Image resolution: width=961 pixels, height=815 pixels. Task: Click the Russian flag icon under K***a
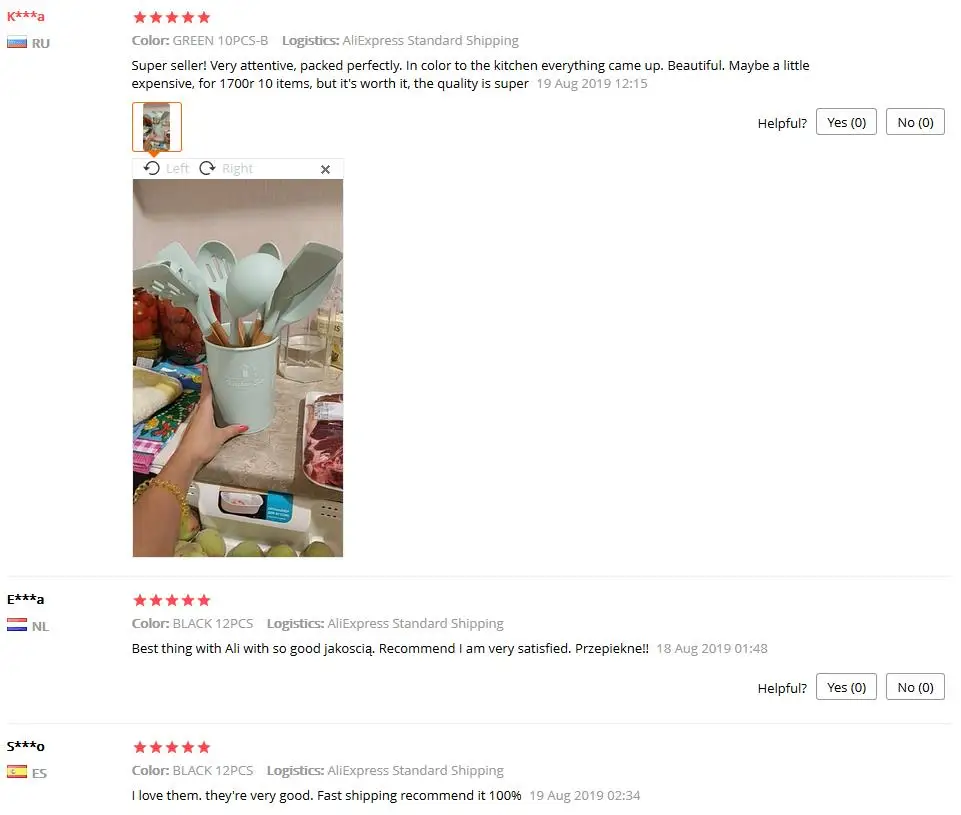tap(17, 43)
